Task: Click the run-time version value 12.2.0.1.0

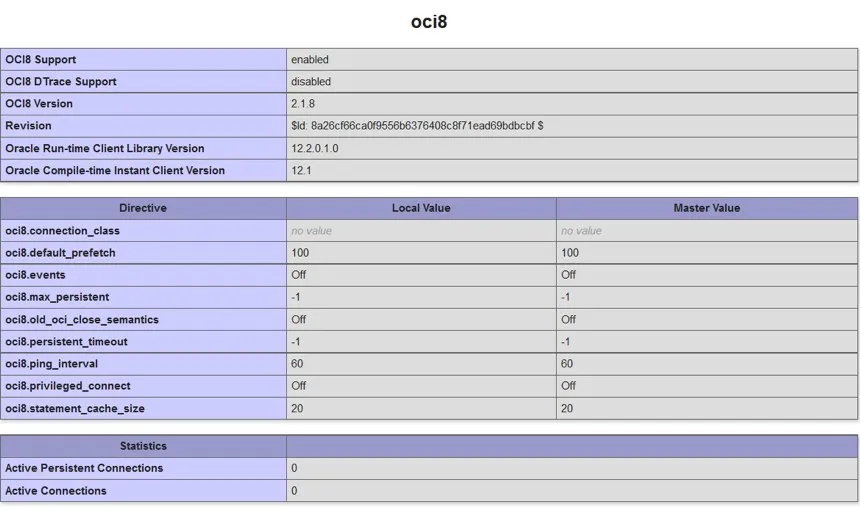Action: 315,148
